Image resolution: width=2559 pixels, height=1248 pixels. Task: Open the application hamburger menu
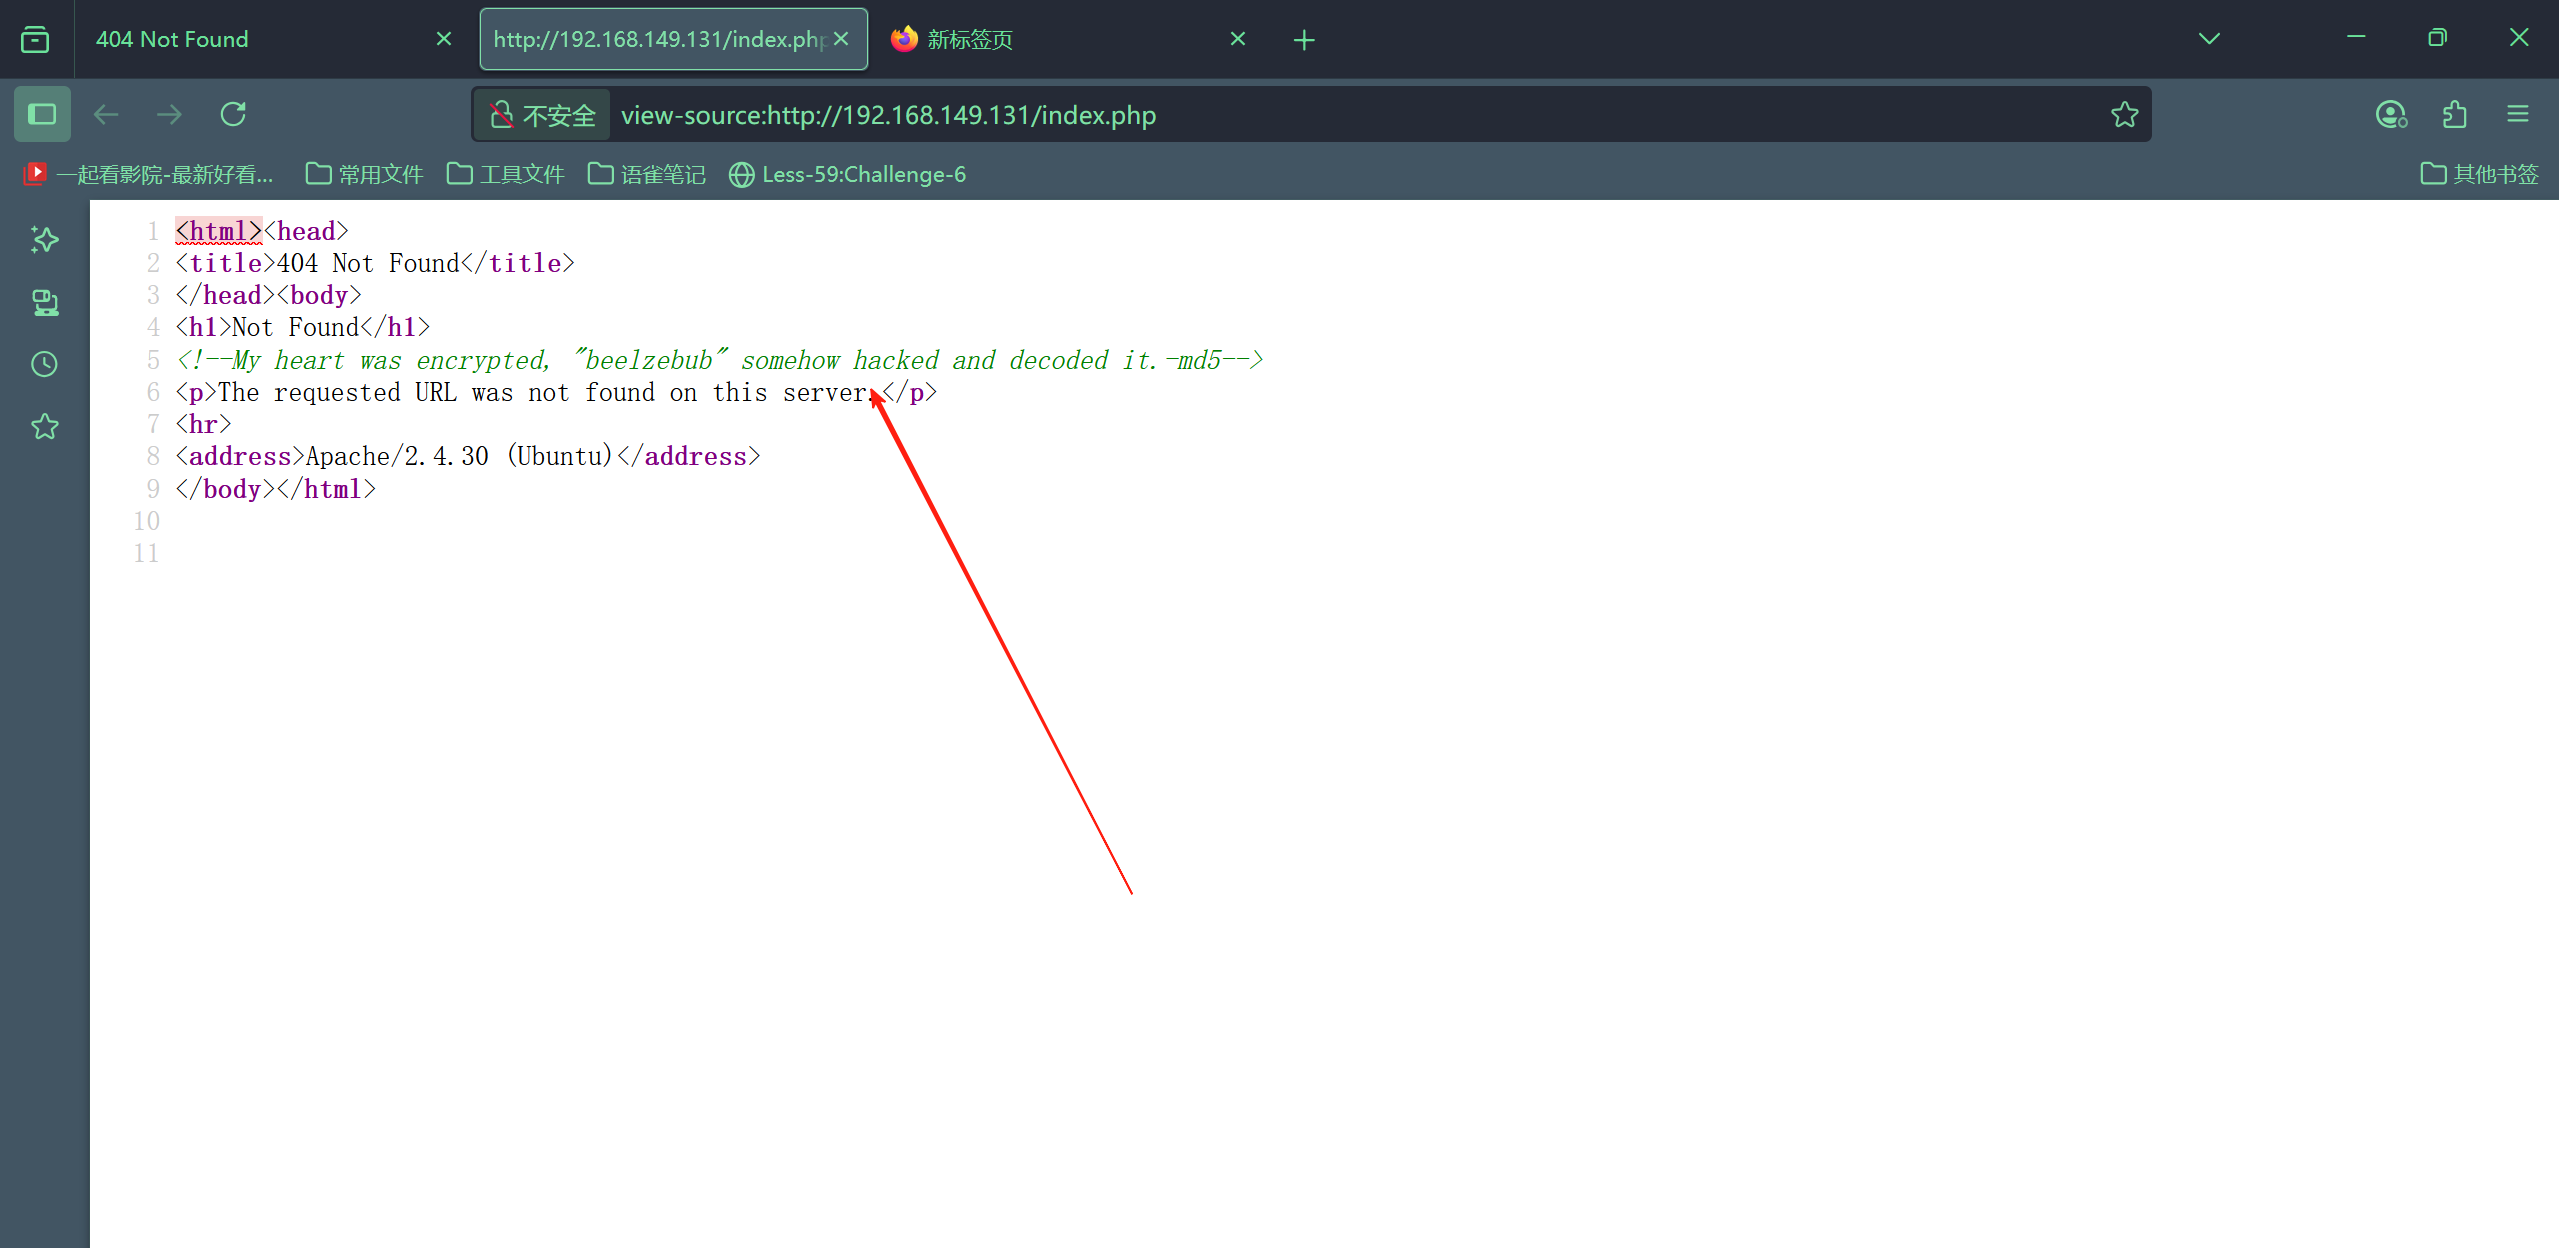coord(2518,114)
